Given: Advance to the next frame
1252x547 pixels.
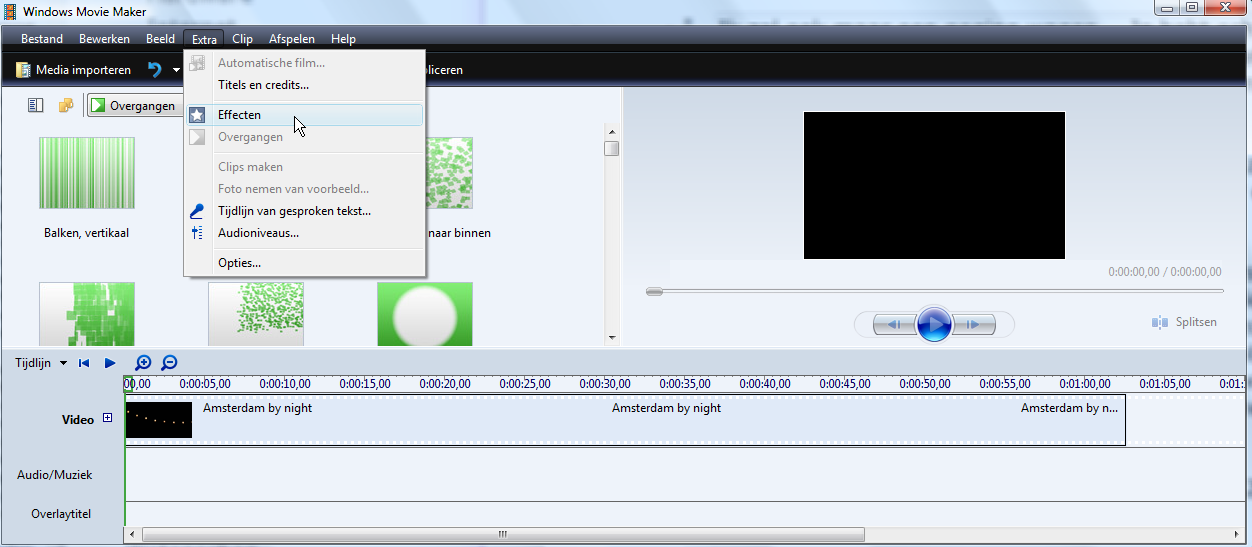Looking at the screenshot, I should 973,324.
